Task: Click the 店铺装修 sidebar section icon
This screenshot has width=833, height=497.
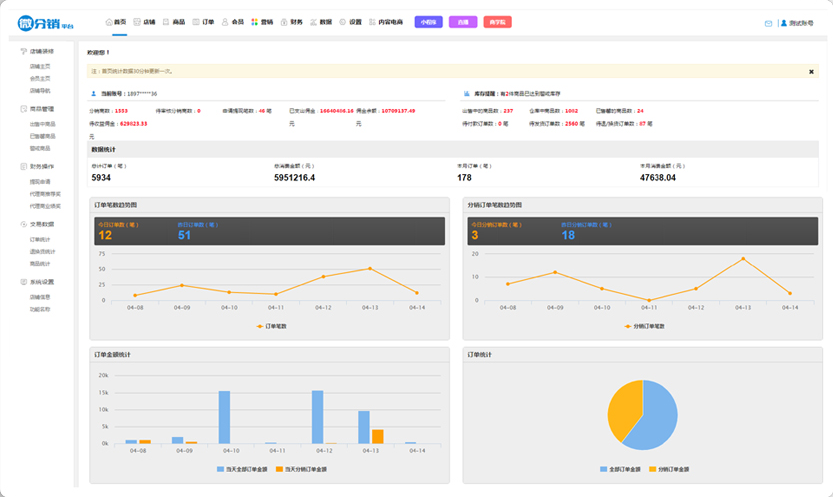Action: 23,51
